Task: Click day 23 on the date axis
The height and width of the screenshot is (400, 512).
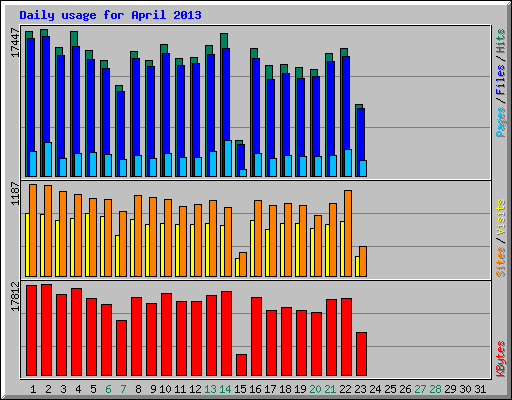Action: [x=360, y=389]
